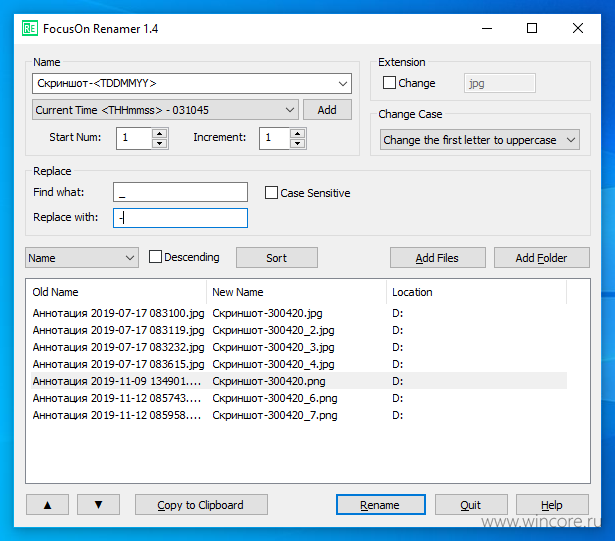Viewport: 615px width, 541px height.
Task: Click new name Скриншот-300420_7.png
Action: (275, 415)
